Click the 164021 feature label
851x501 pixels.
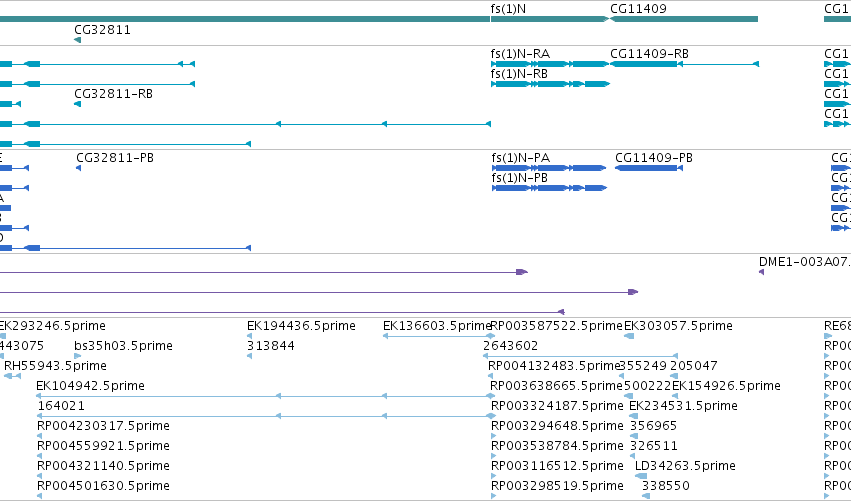(x=61, y=406)
